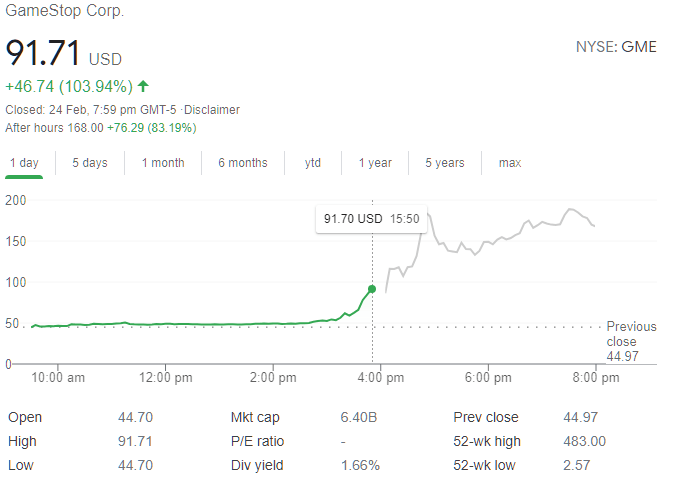Click the Open value 44.70
The image size is (681, 489).
[x=136, y=417]
